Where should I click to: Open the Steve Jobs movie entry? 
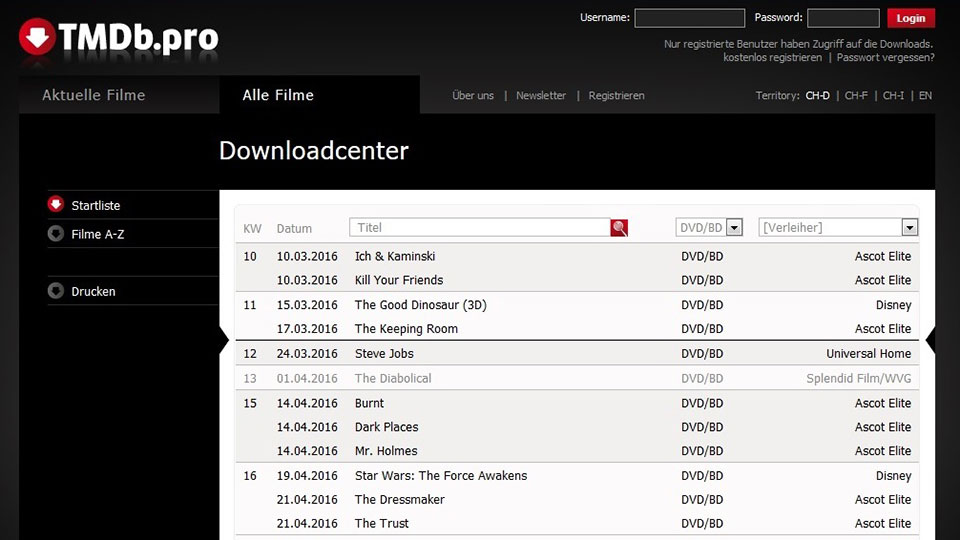384,353
